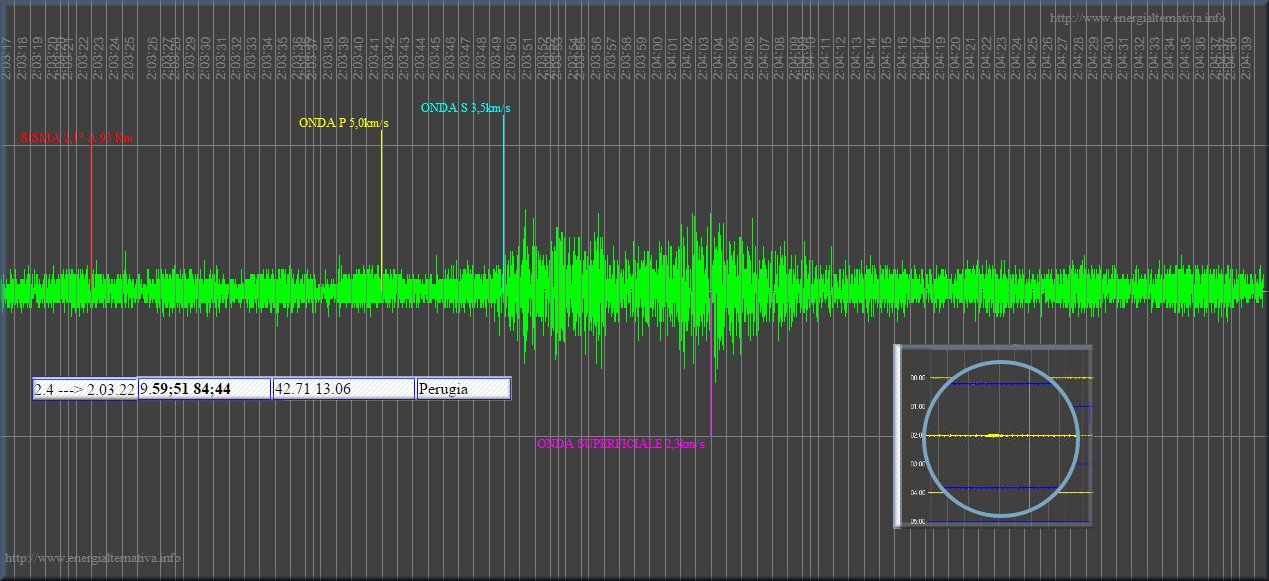
Task: Select the '9.59;51 84;44' table cell
Action: click(x=204, y=389)
